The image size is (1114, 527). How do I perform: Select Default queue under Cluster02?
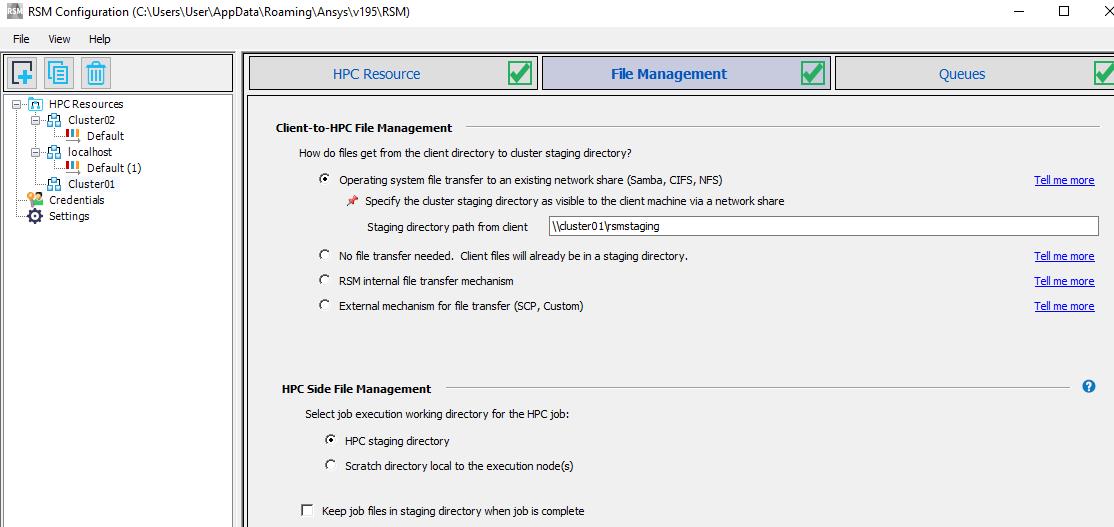(105, 136)
